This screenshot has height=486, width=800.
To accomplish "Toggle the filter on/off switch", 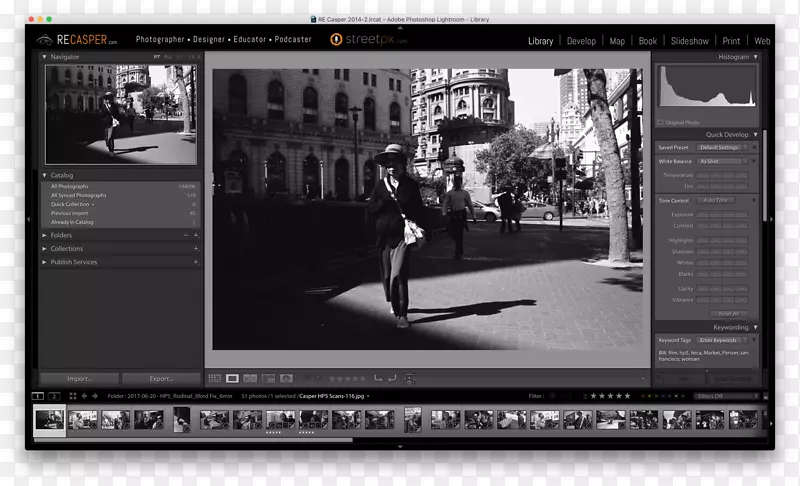I will [765, 396].
